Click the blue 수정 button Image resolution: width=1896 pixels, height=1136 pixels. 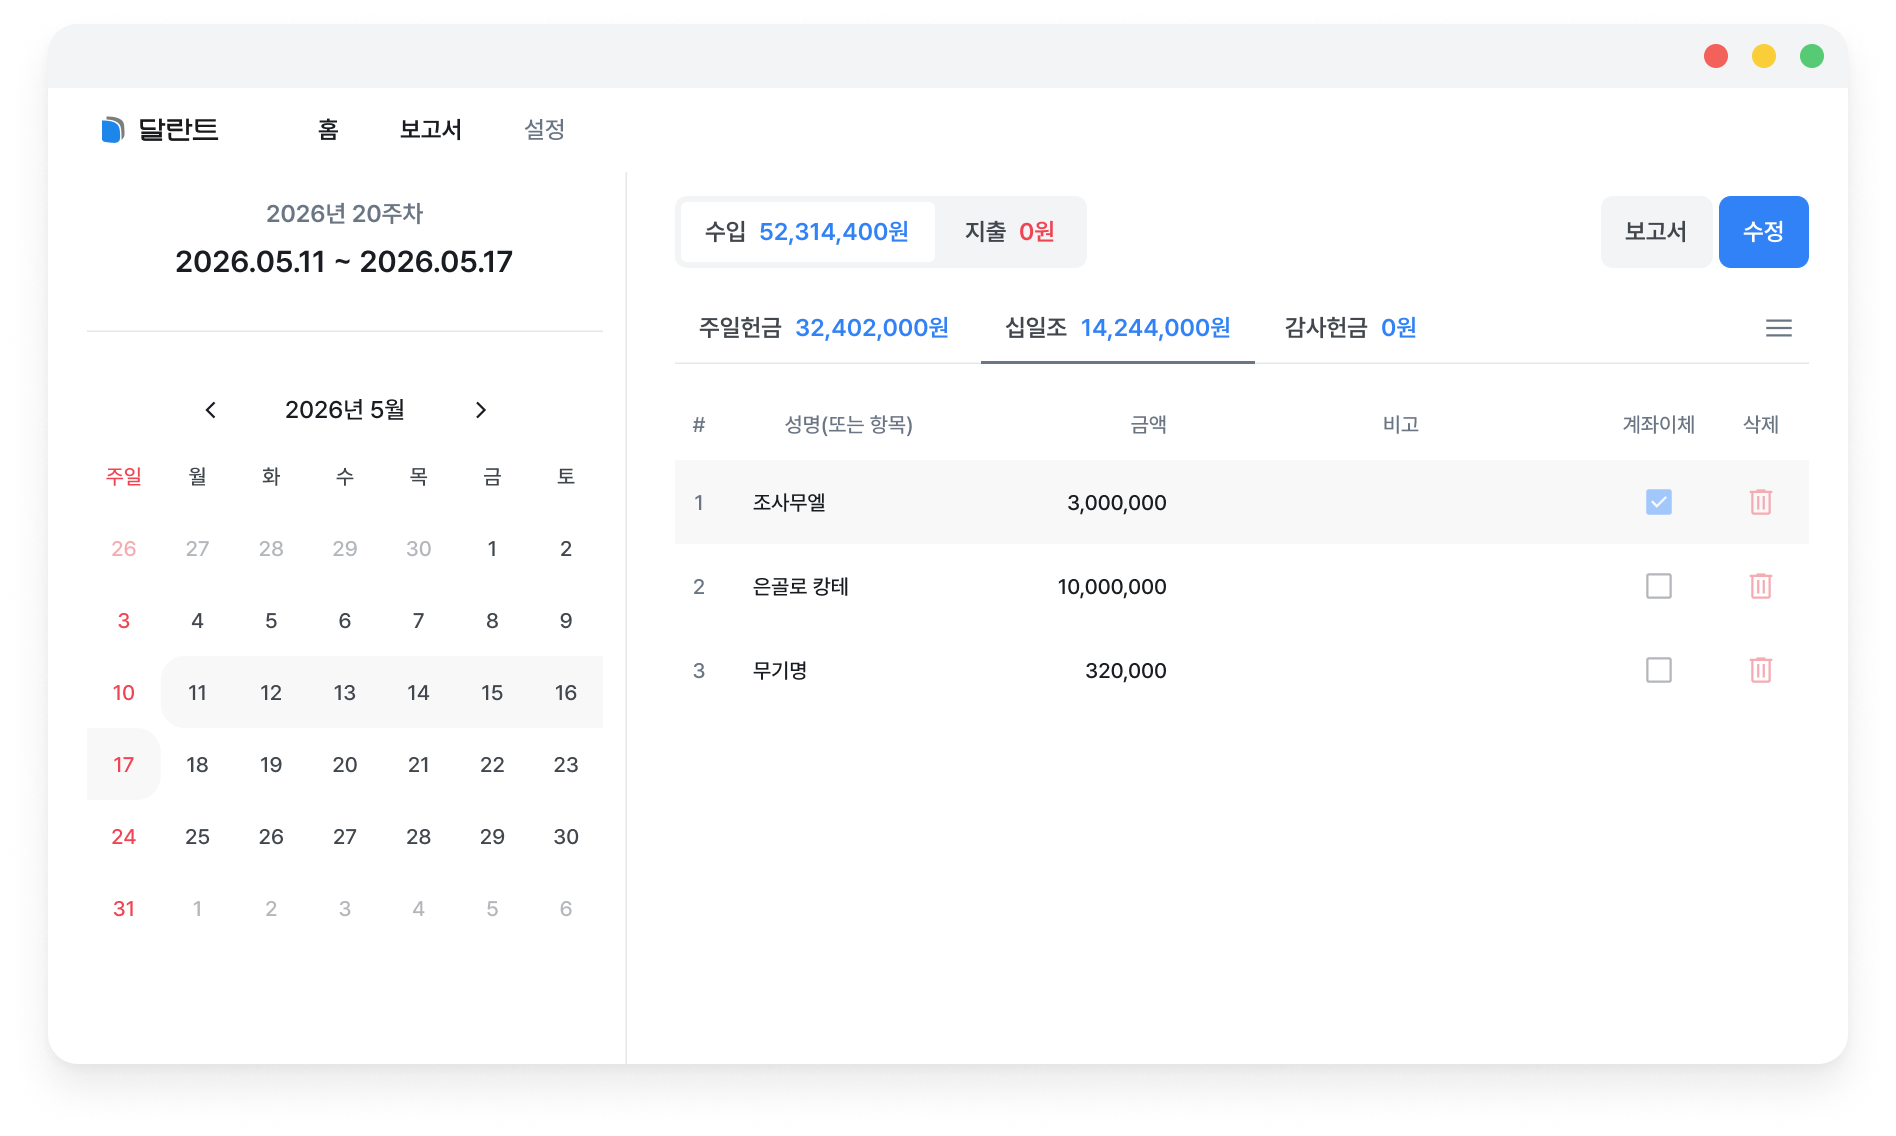click(x=1763, y=232)
